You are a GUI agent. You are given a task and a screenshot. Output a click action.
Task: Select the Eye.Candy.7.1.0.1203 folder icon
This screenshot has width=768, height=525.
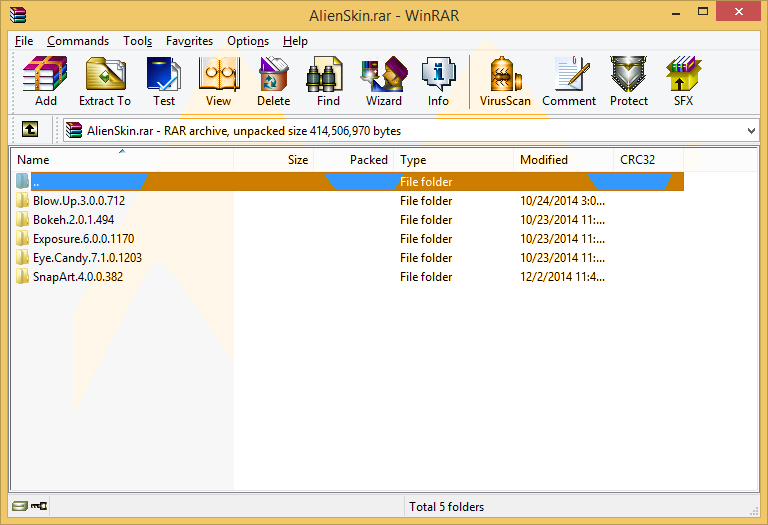point(22,258)
